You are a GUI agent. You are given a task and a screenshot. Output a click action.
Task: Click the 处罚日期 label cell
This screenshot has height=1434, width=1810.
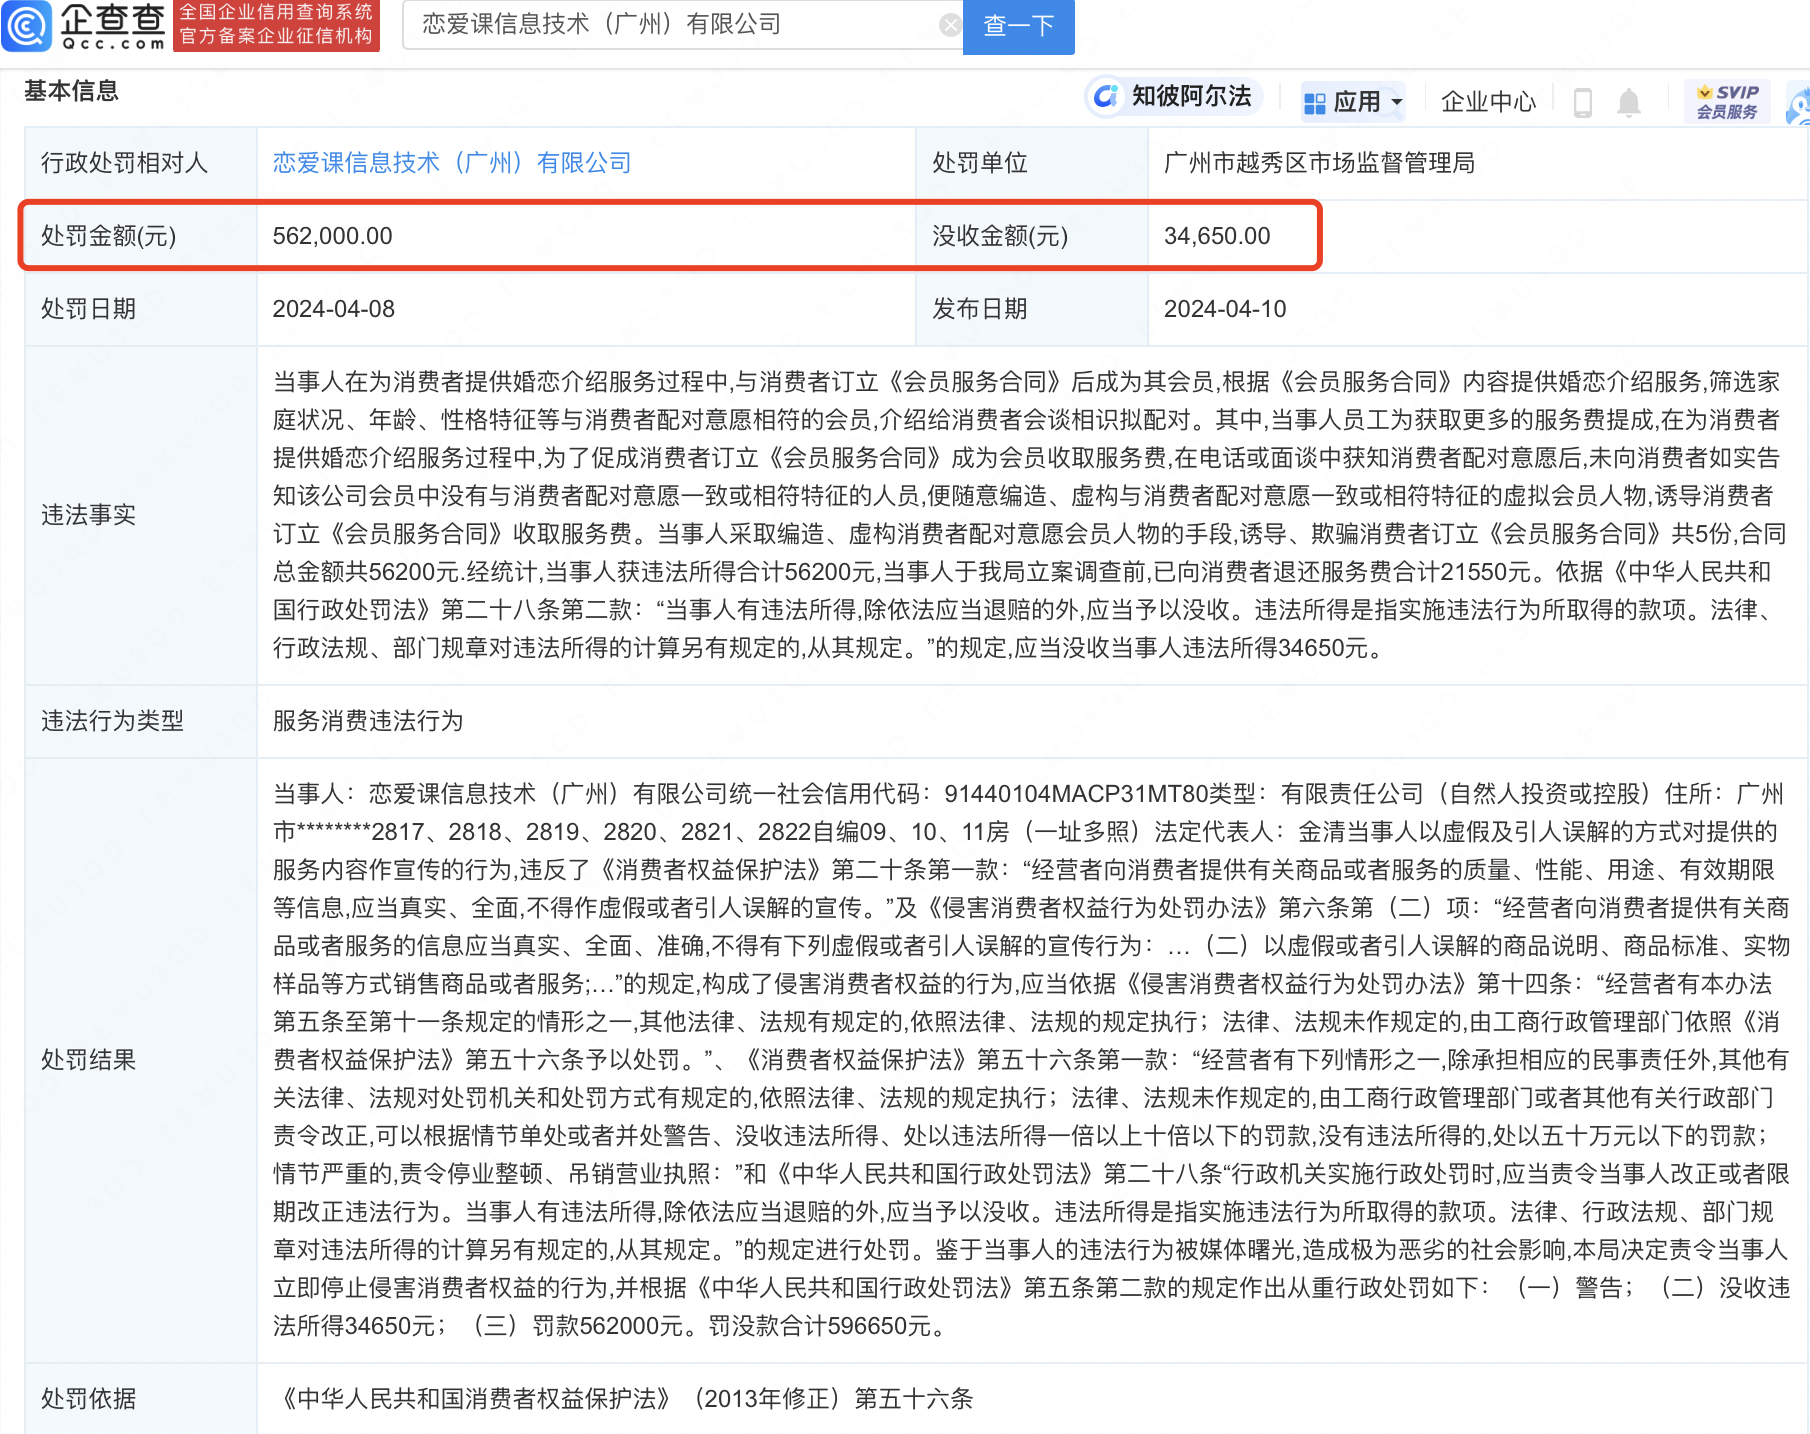[x=141, y=309]
